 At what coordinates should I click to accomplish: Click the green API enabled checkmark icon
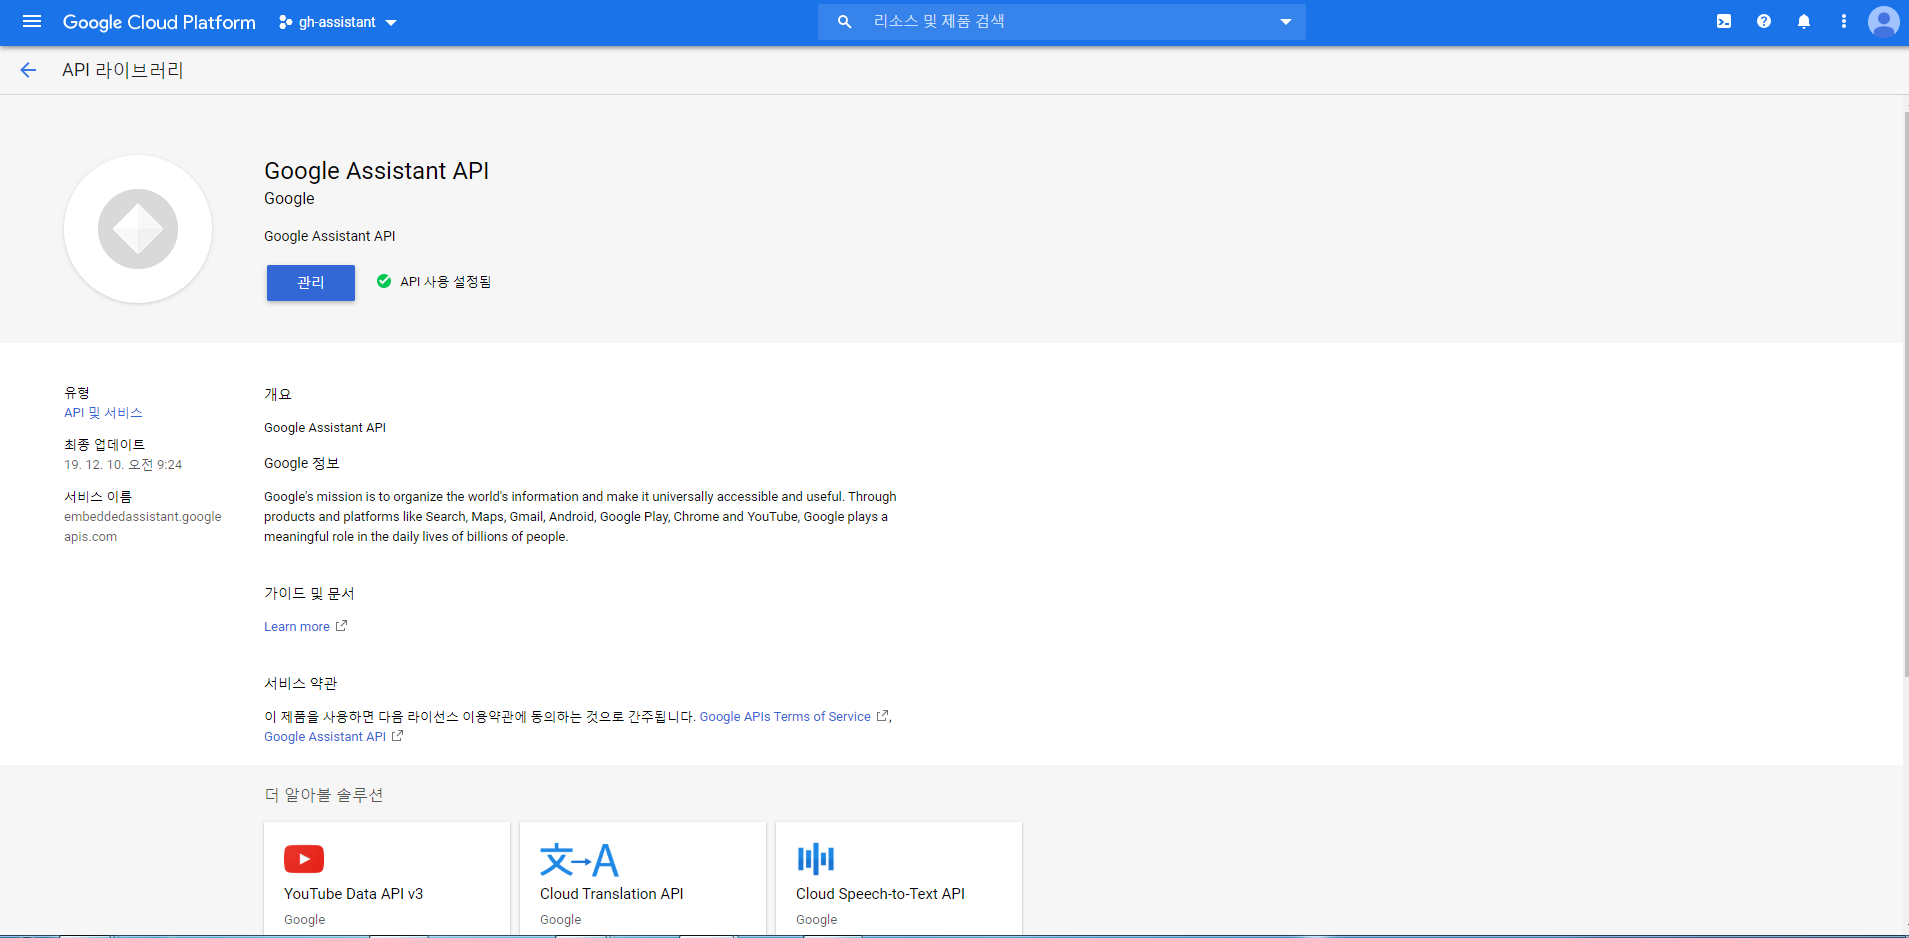pos(384,281)
